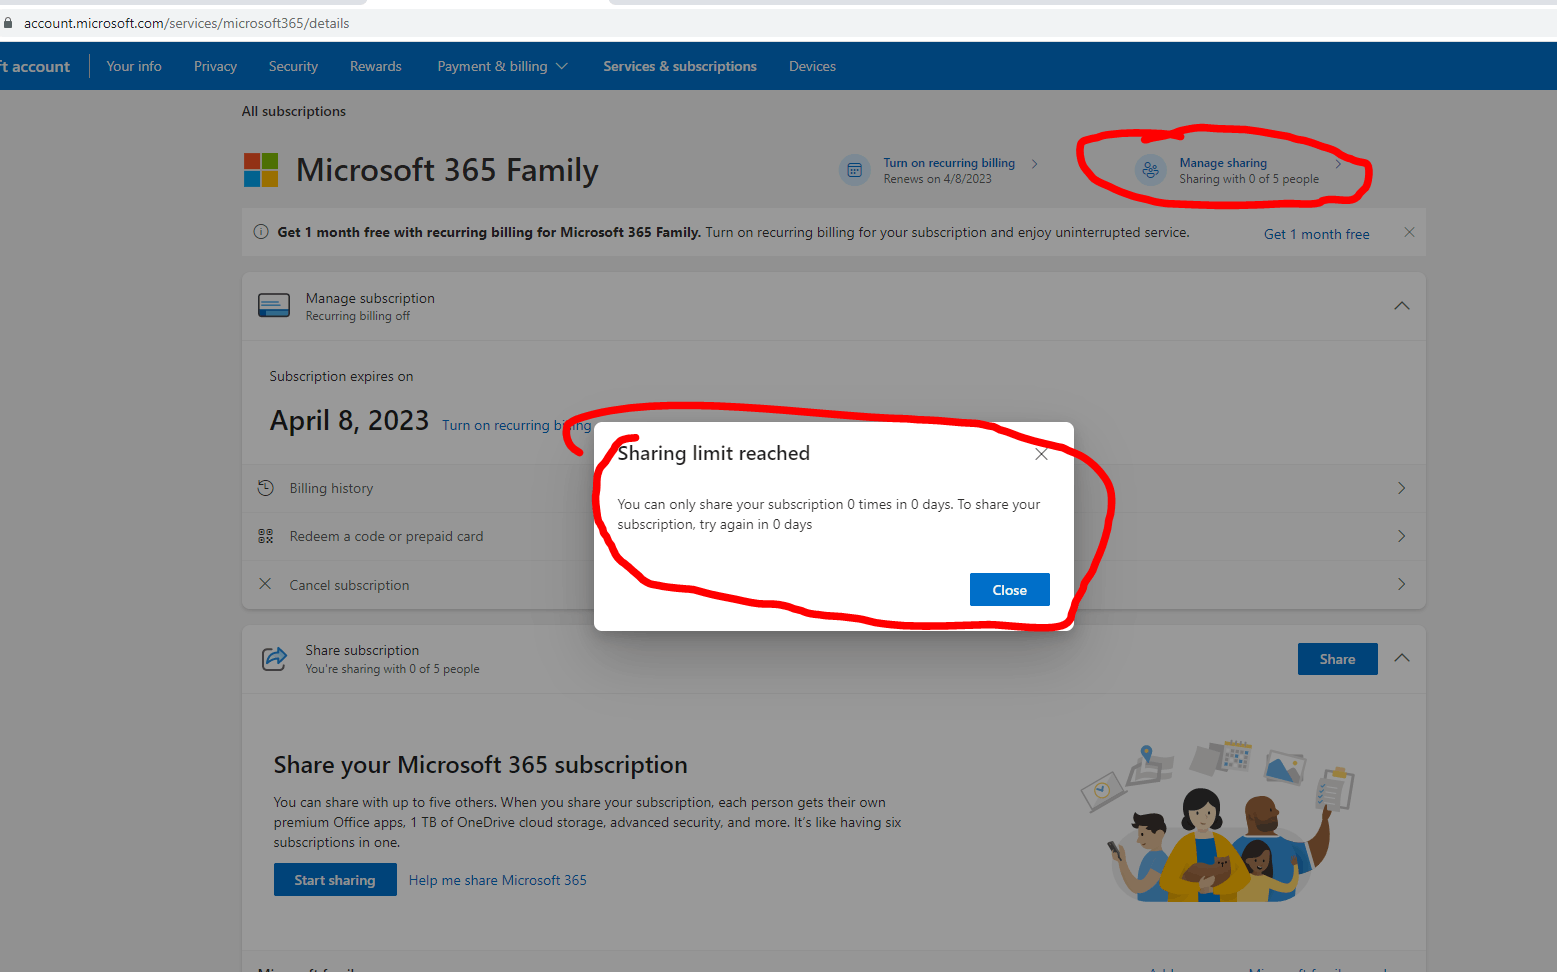Click the Manage sharing people icon

pyautogui.click(x=1151, y=170)
